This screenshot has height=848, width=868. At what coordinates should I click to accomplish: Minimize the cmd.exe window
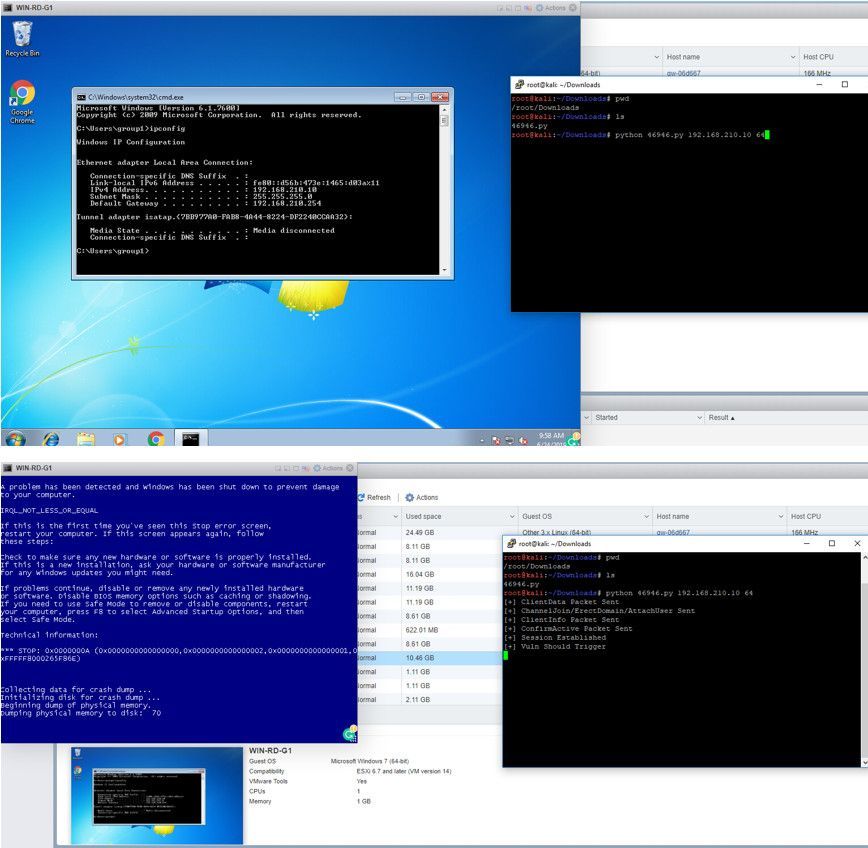pyautogui.click(x=403, y=97)
